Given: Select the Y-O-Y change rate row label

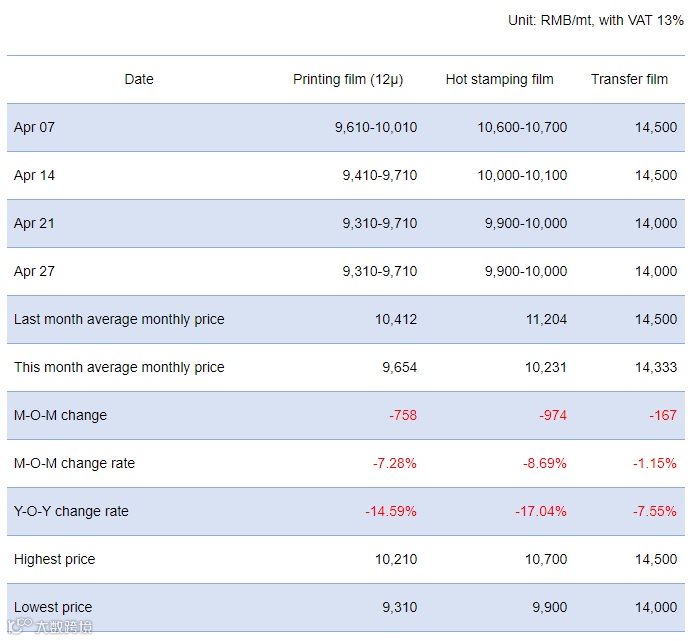Looking at the screenshot, I should click(71, 511).
